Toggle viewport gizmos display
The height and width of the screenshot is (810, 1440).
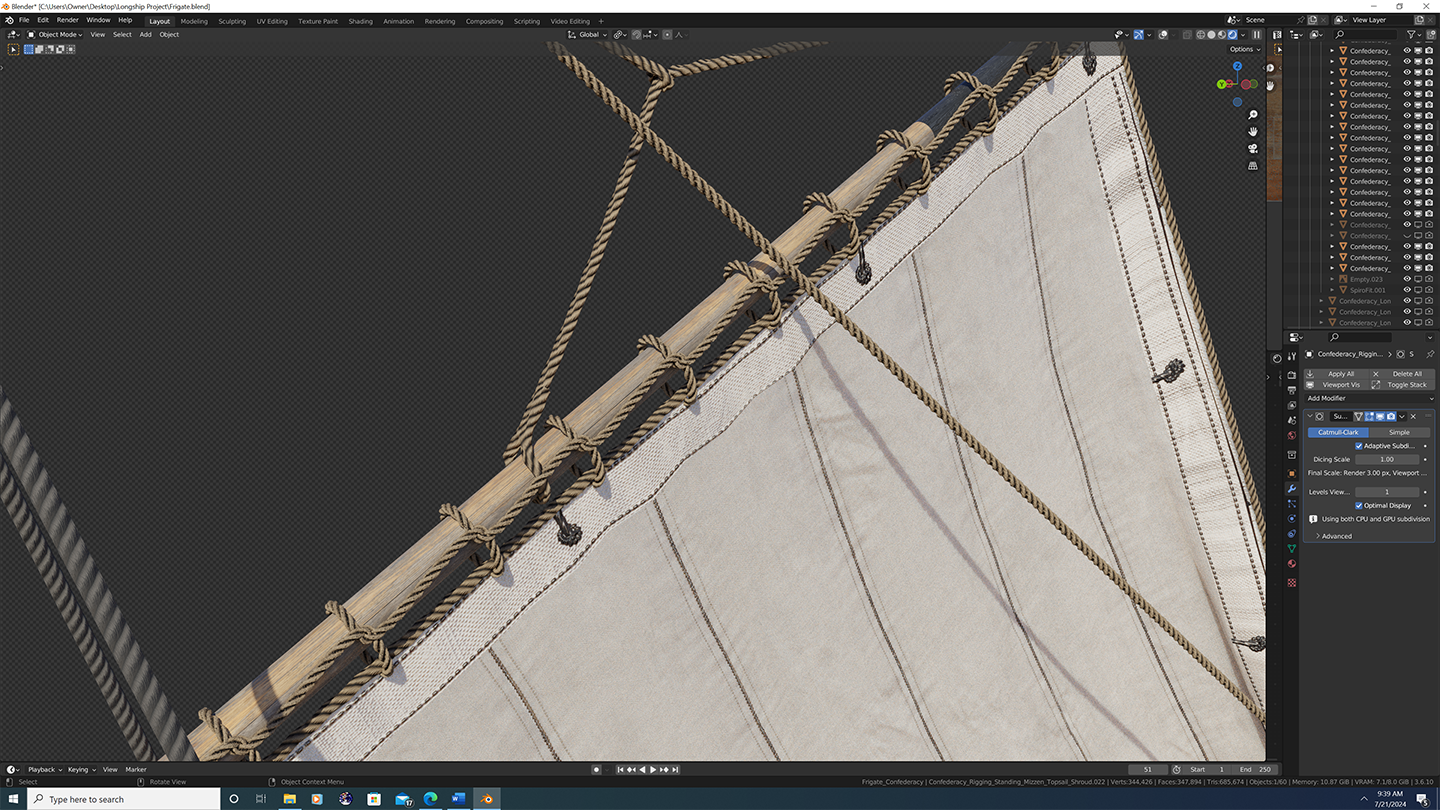[x=1139, y=35]
